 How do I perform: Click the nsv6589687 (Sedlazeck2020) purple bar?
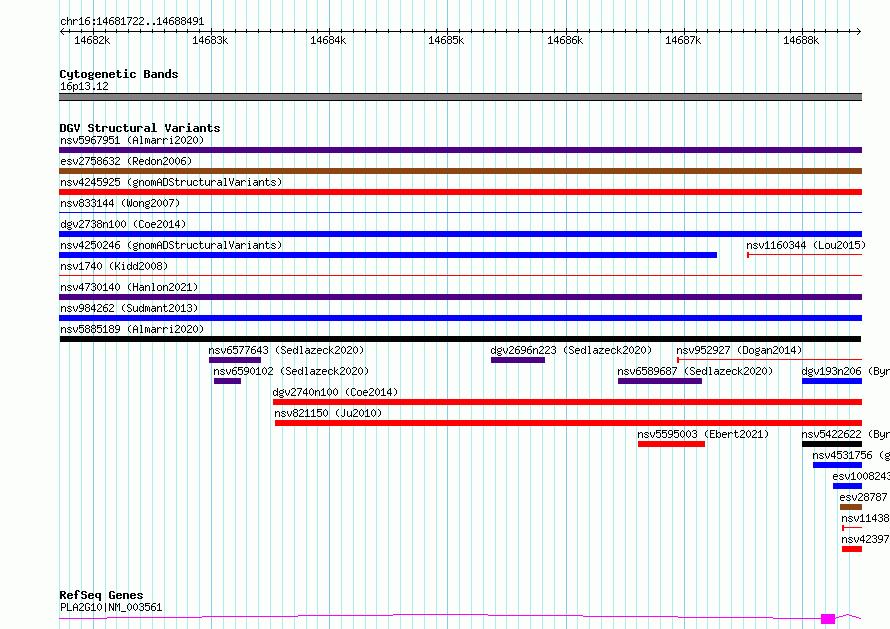click(660, 381)
